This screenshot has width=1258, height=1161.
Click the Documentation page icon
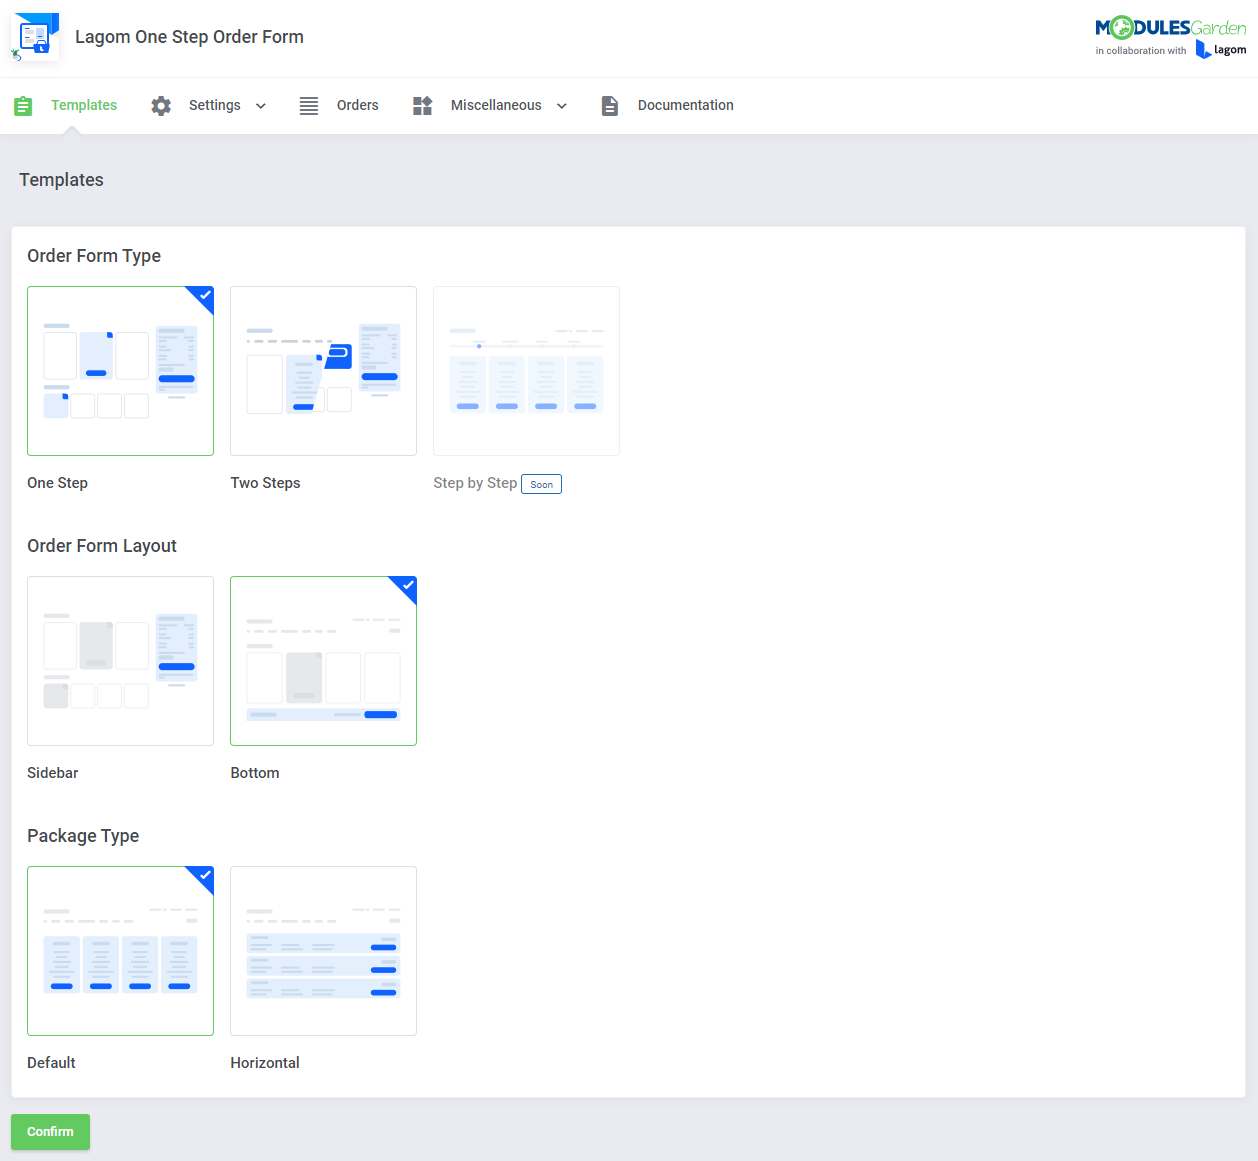(x=609, y=105)
